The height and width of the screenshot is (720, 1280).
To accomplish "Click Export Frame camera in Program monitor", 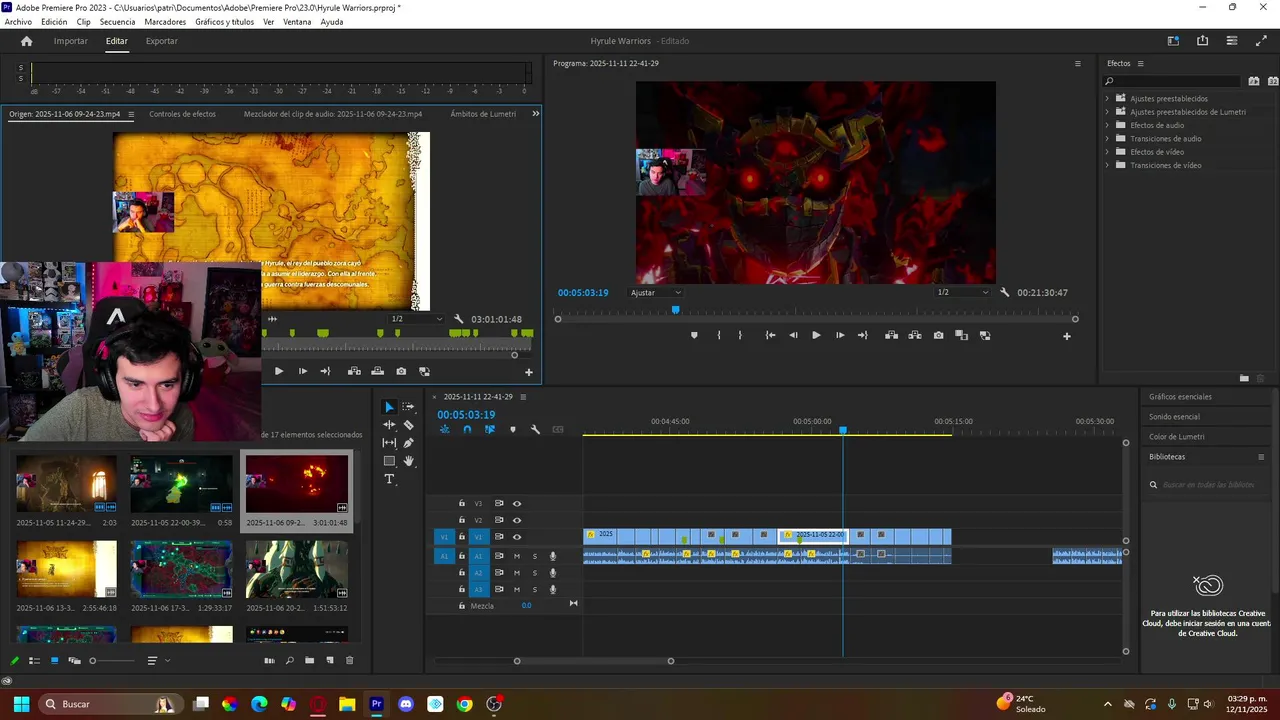I will (x=938, y=335).
